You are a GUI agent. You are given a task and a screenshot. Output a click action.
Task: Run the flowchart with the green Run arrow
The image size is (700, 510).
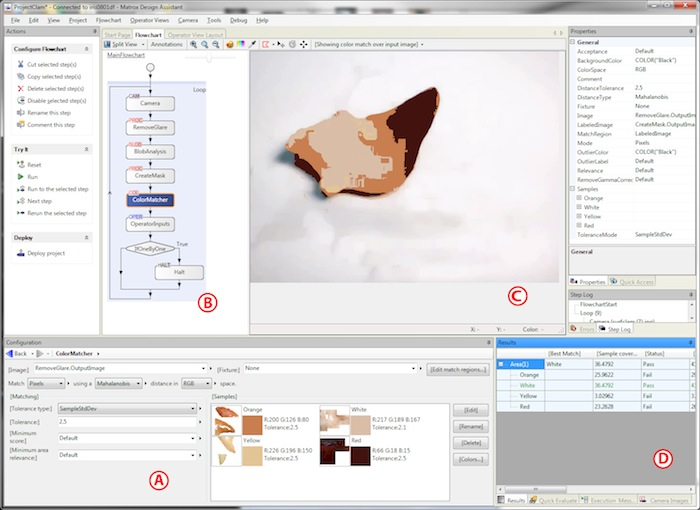click(x=19, y=177)
